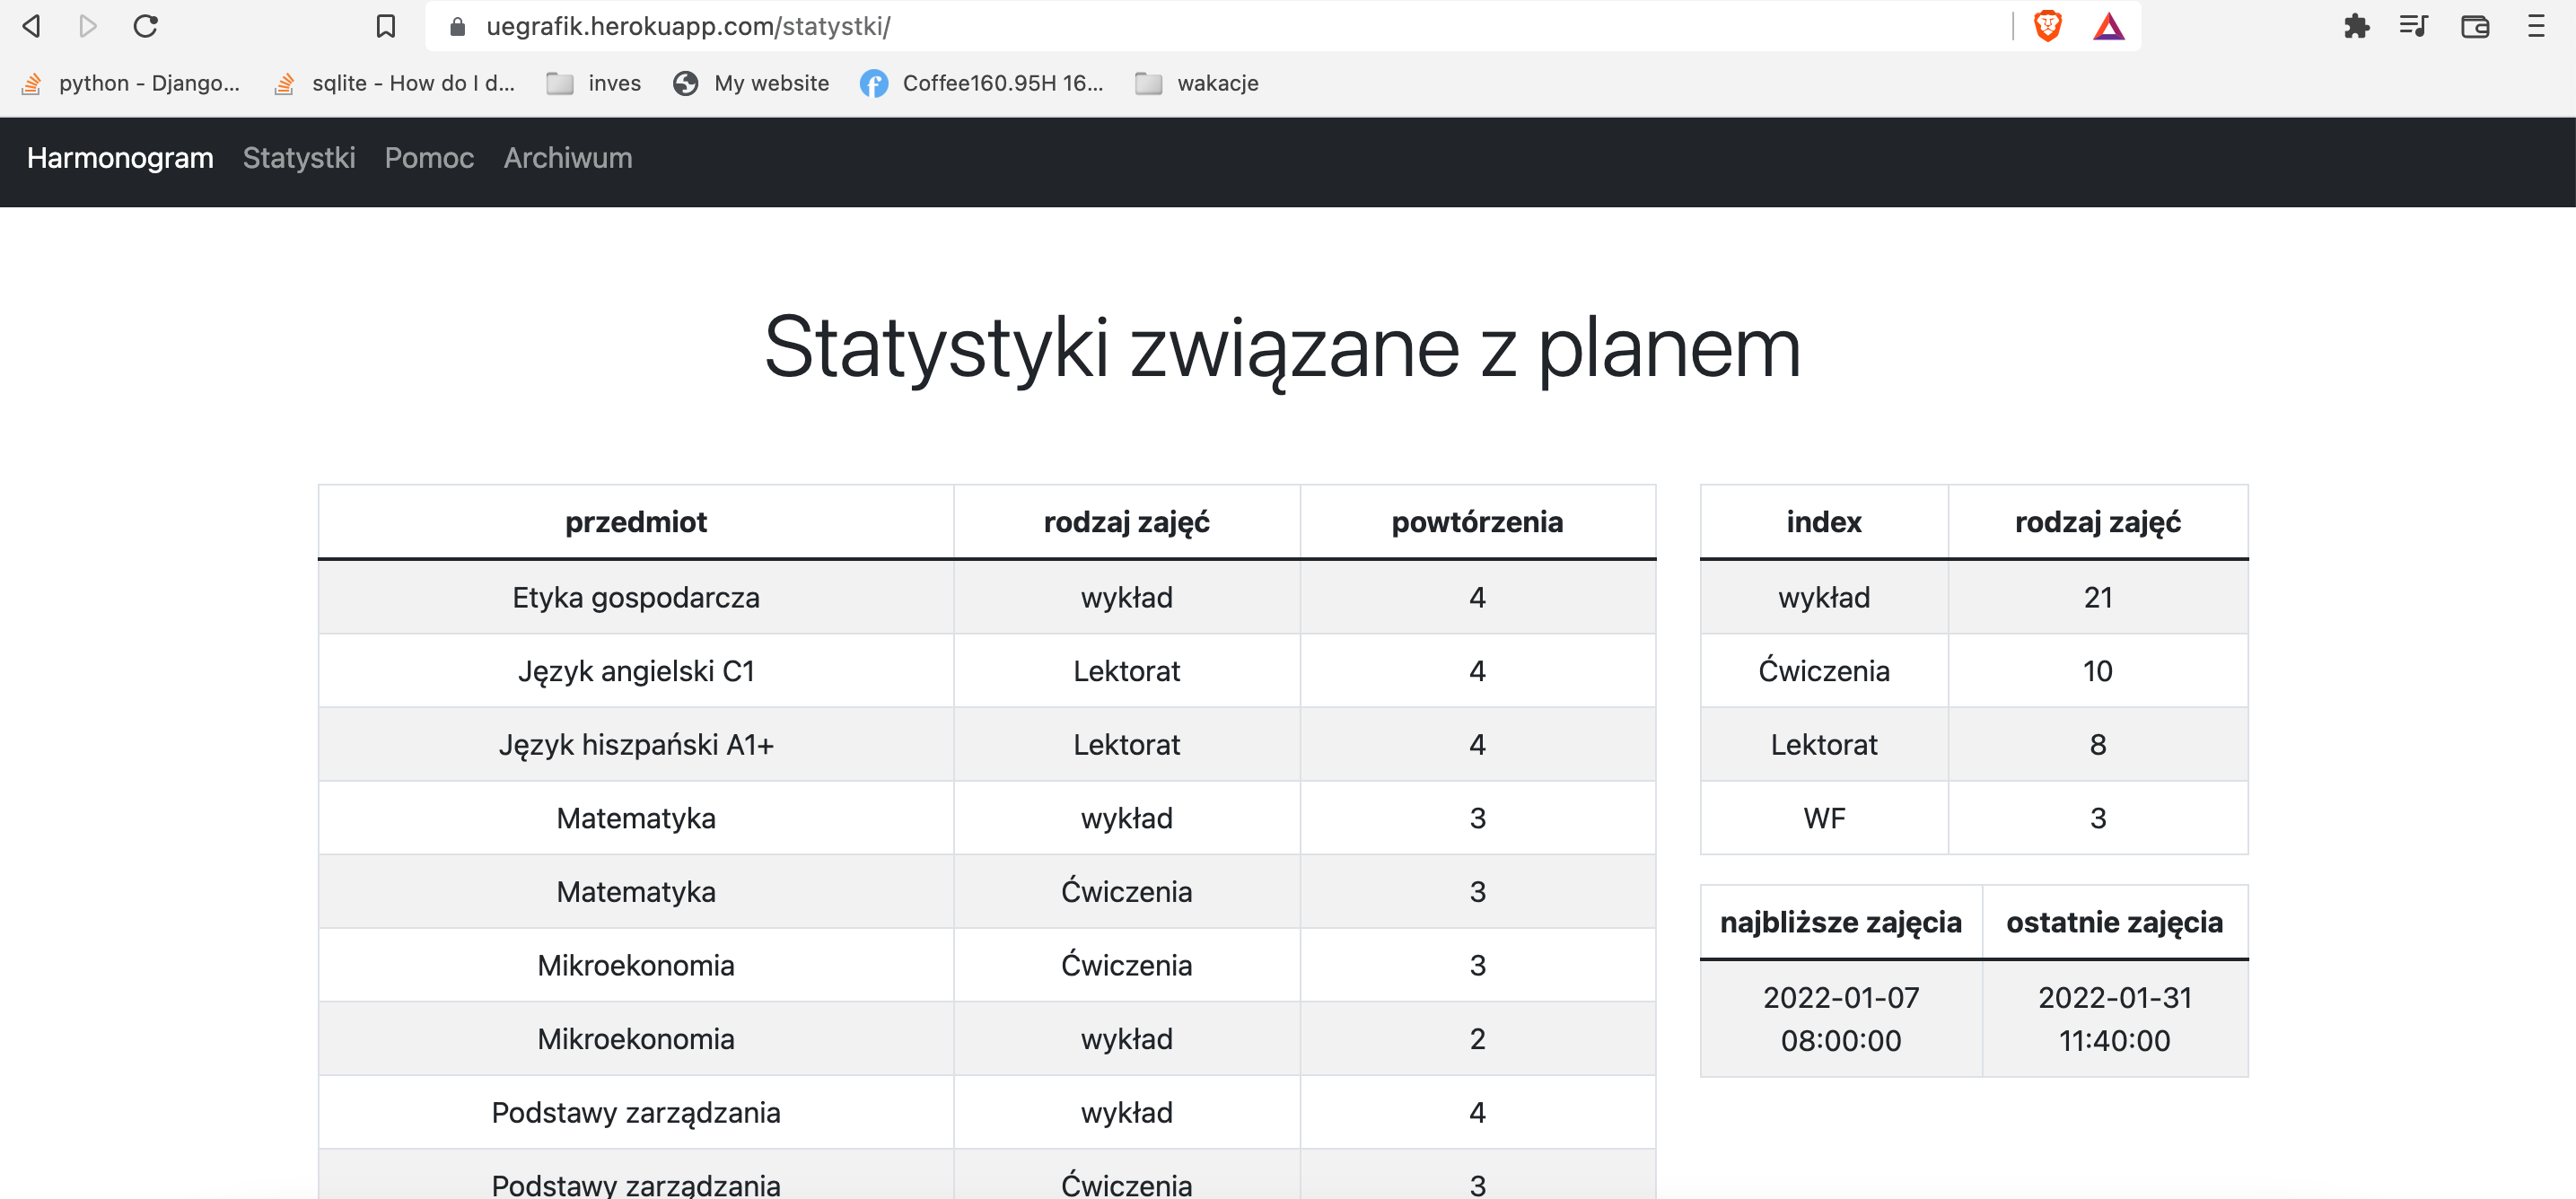Open the Brave Rewards triangle icon
Viewport: 2576px width, 1199px height.
[x=2110, y=26]
